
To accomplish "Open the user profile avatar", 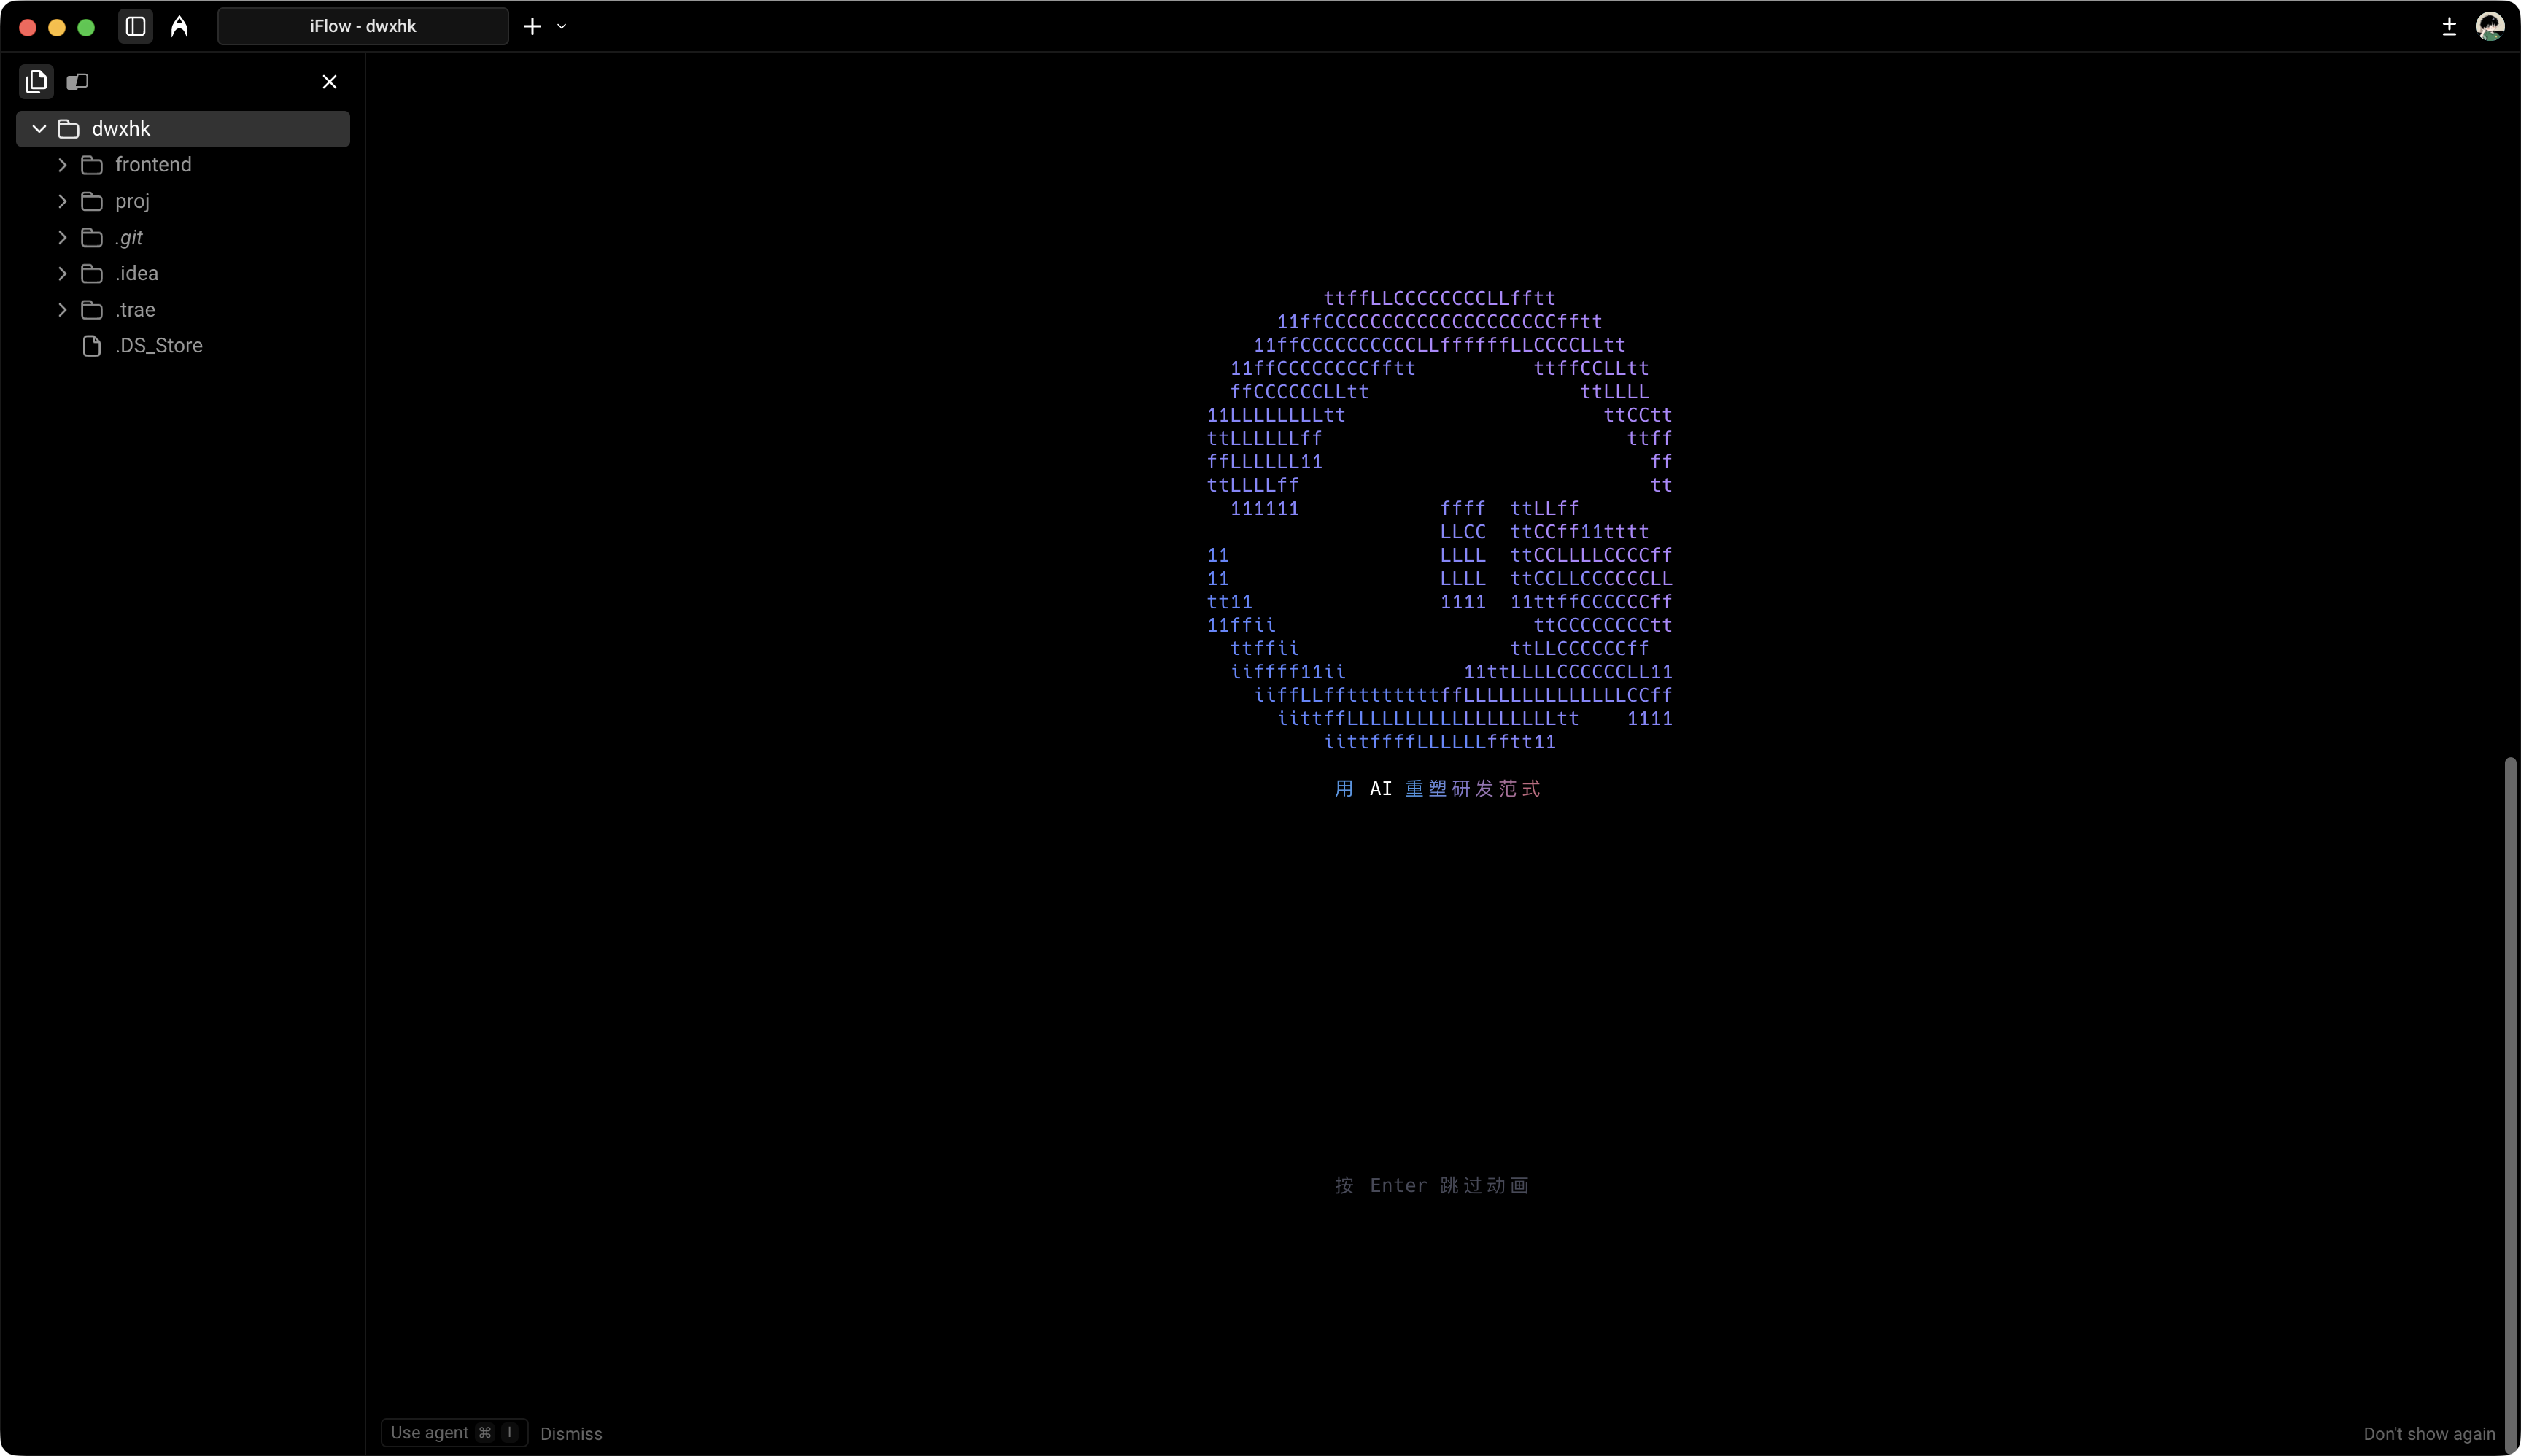I will click(x=2489, y=27).
